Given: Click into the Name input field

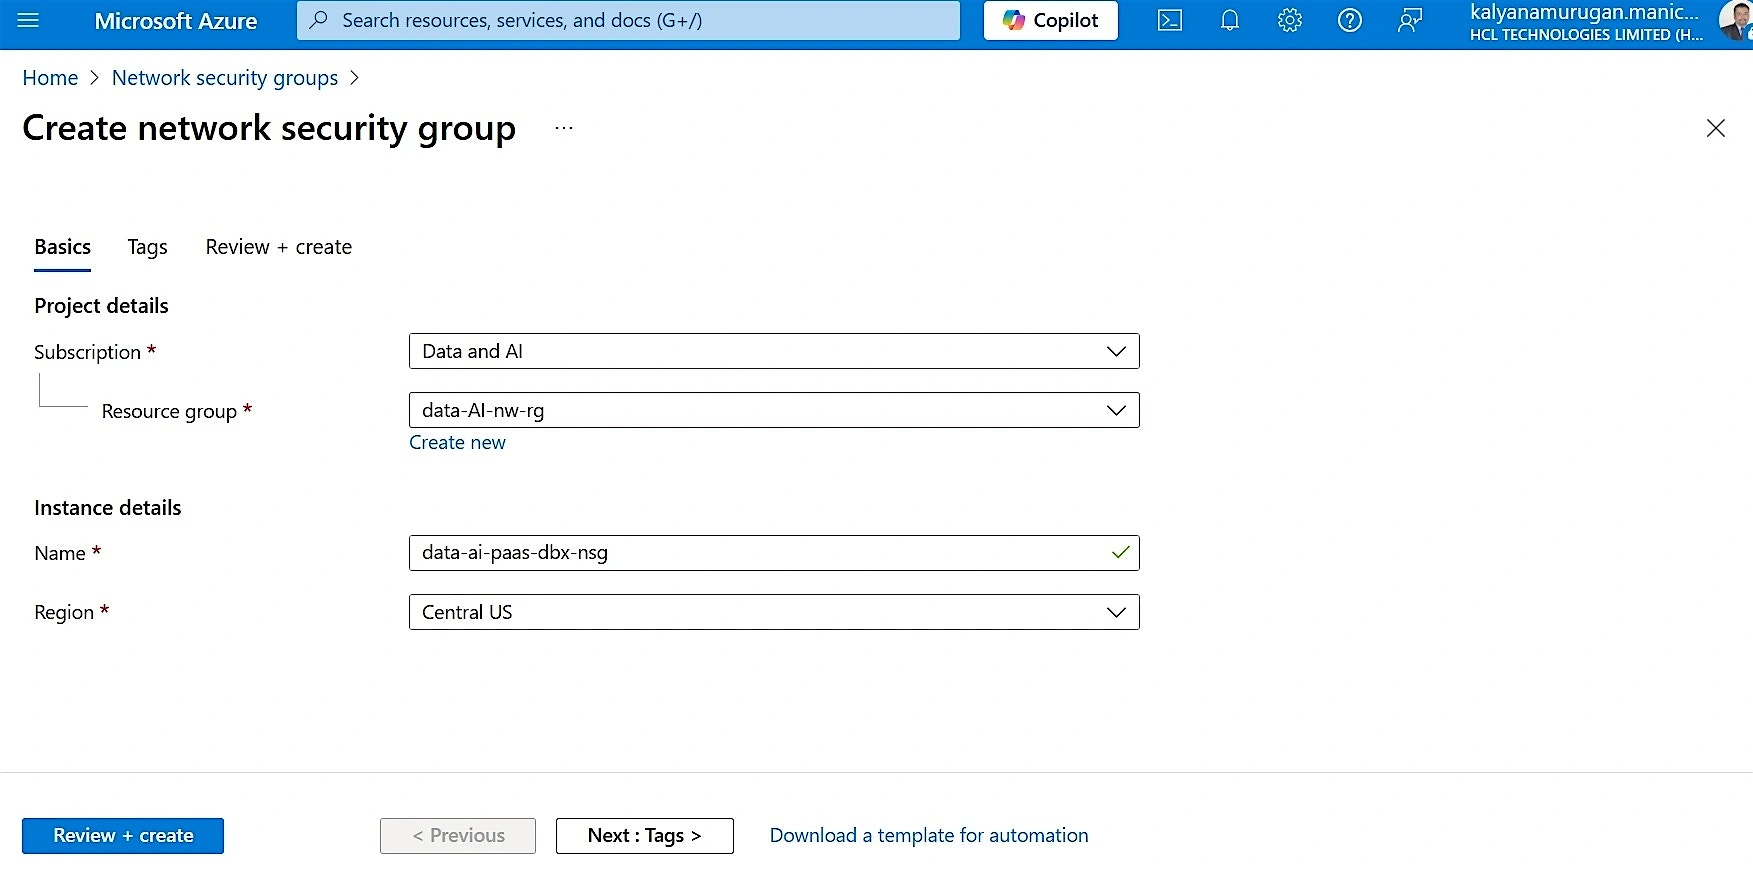Looking at the screenshot, I should pos(760,553).
